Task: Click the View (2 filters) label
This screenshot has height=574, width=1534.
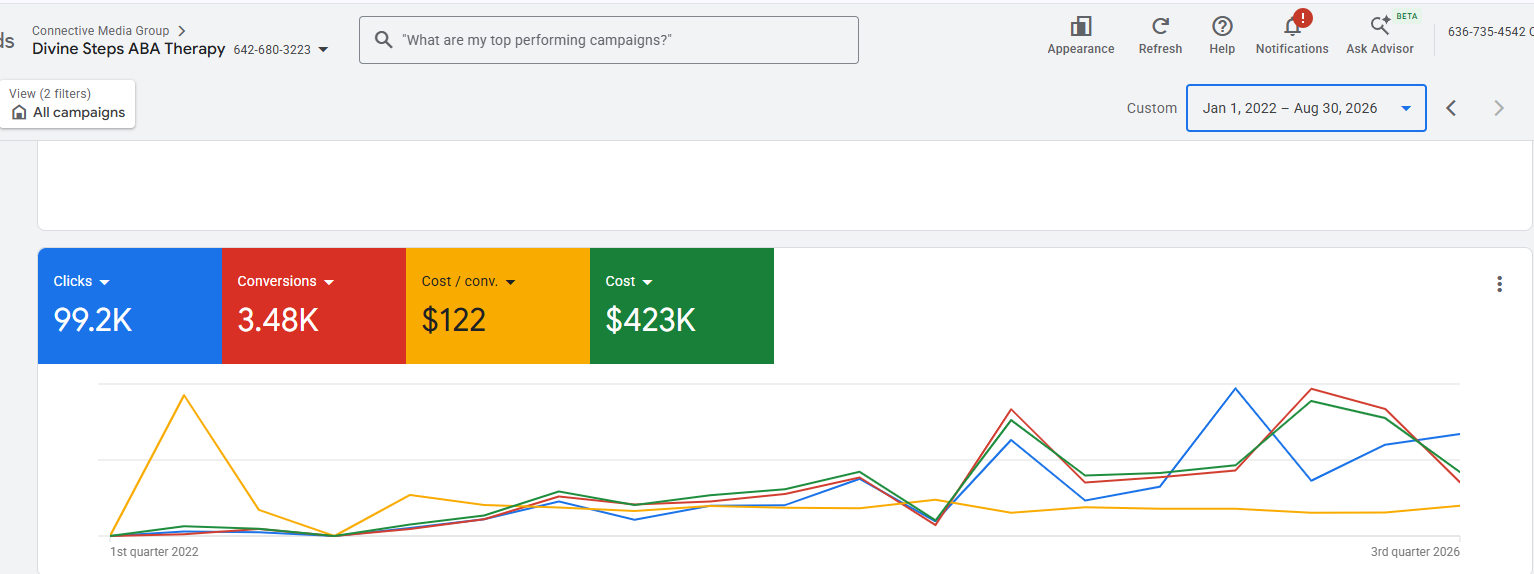Action: point(50,94)
